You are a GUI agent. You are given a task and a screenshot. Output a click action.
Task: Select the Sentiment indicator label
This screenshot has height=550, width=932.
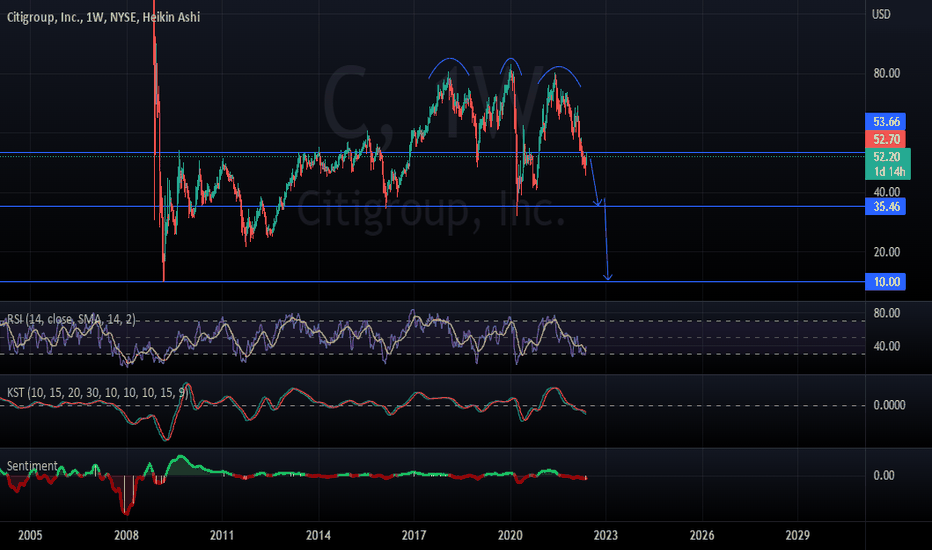[32, 466]
